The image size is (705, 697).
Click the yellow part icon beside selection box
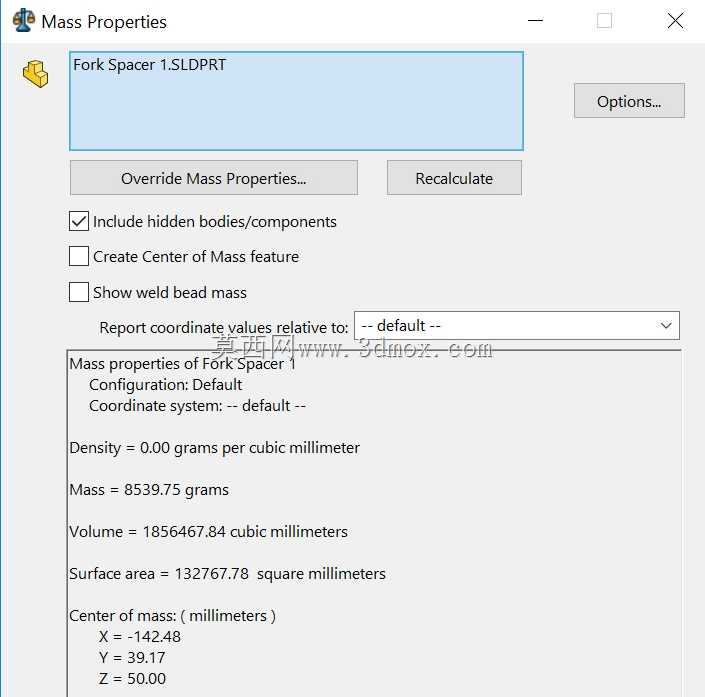pyautogui.click(x=35, y=74)
